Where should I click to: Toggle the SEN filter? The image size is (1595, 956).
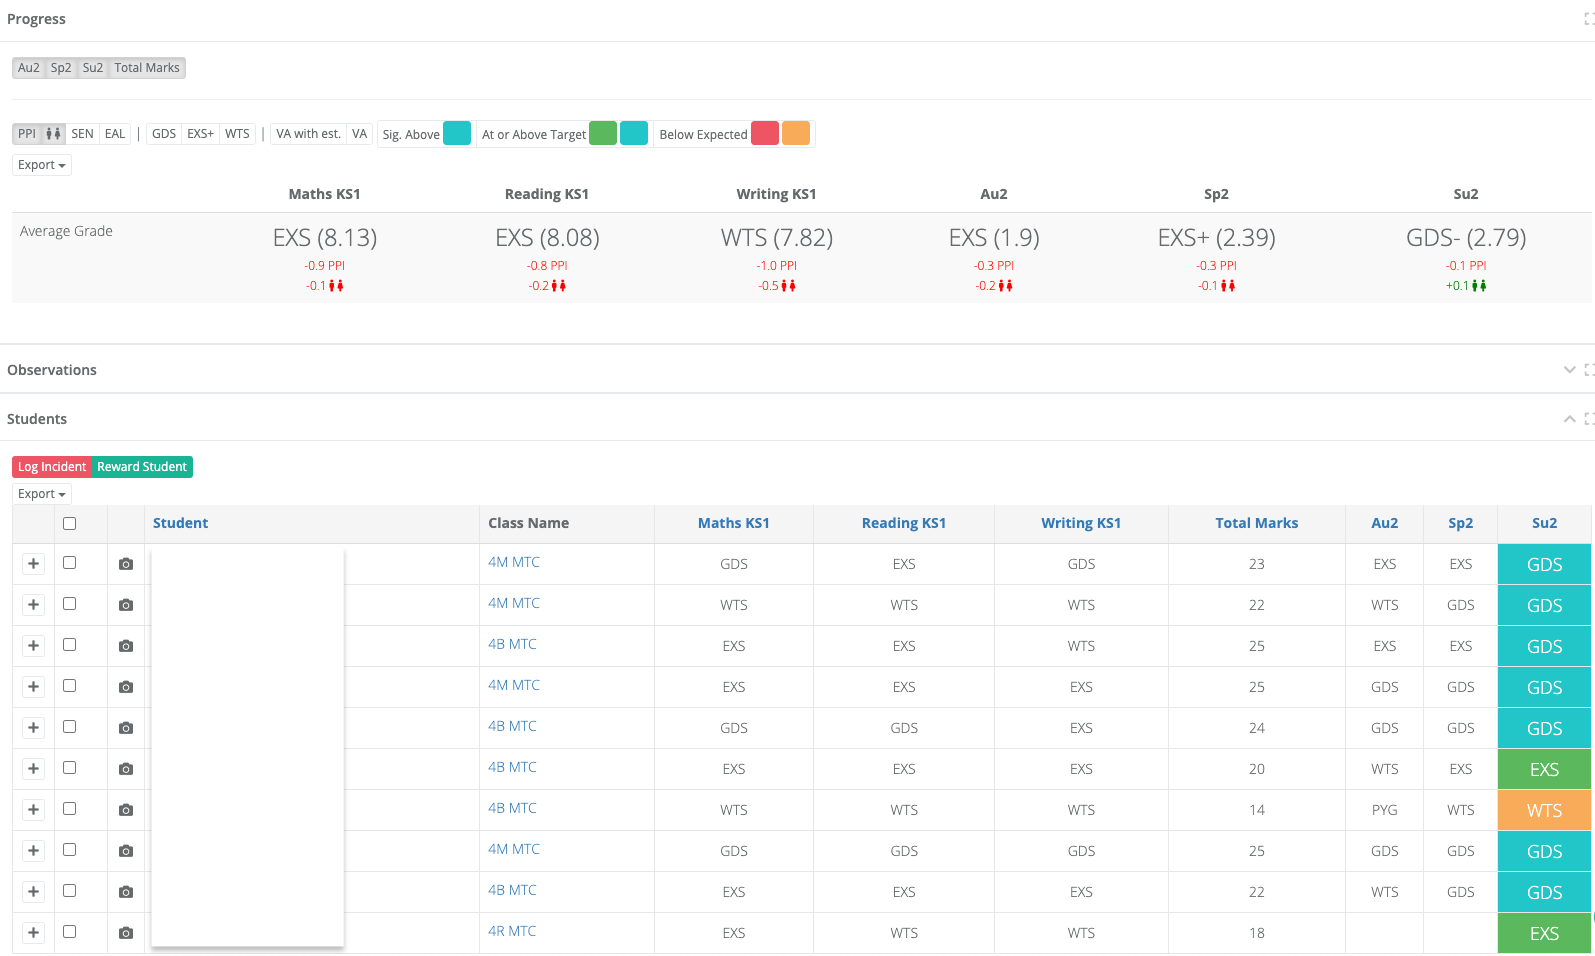click(x=82, y=134)
